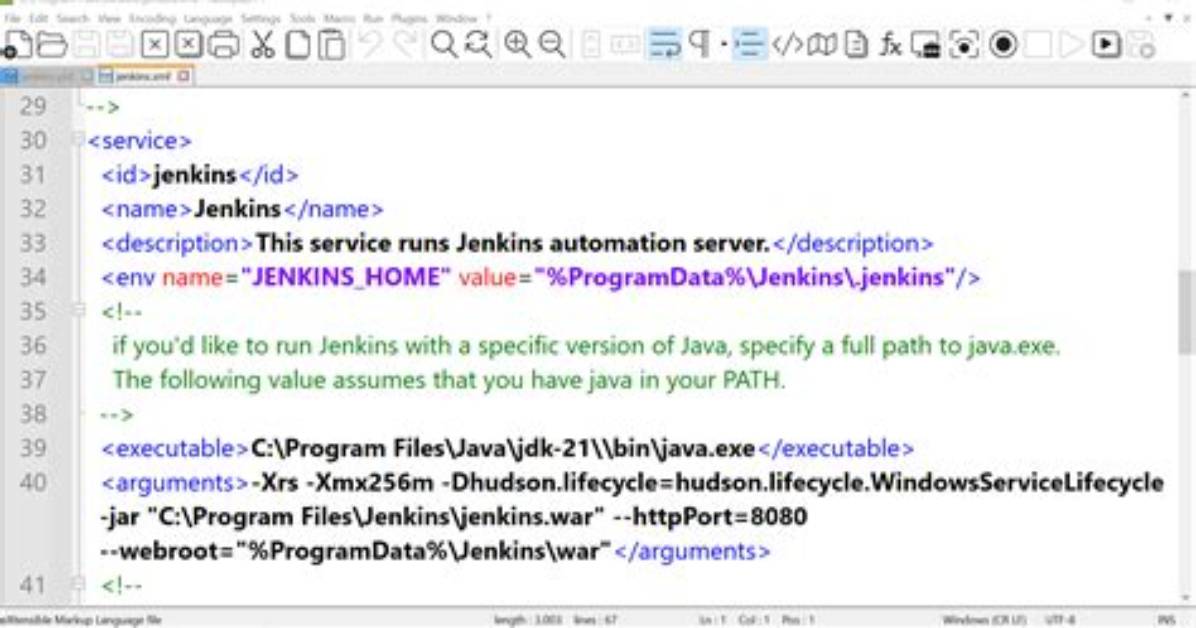Viewport: 1196px width, 628px height.
Task: Open the Macro menu
Action: [x=339, y=18]
